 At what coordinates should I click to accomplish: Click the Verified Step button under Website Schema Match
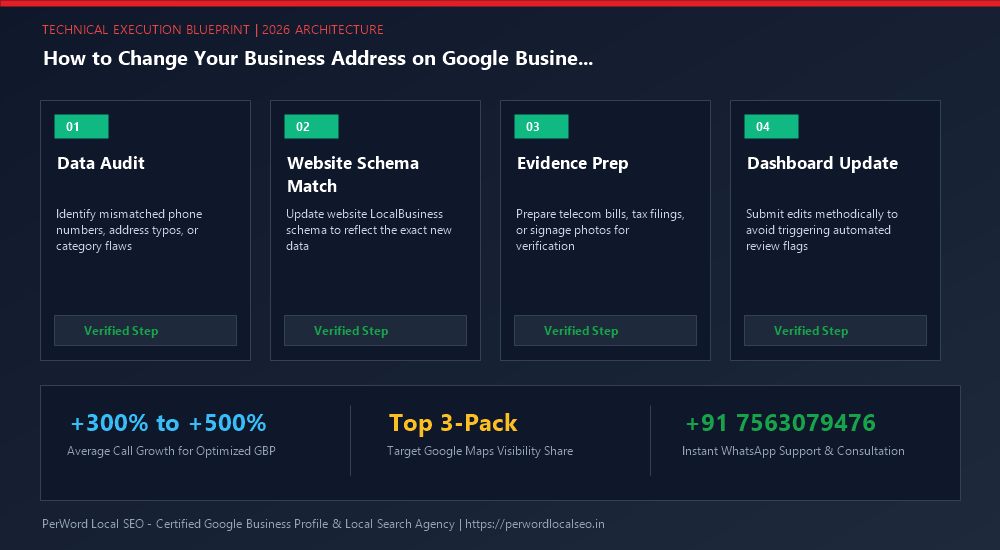375,331
